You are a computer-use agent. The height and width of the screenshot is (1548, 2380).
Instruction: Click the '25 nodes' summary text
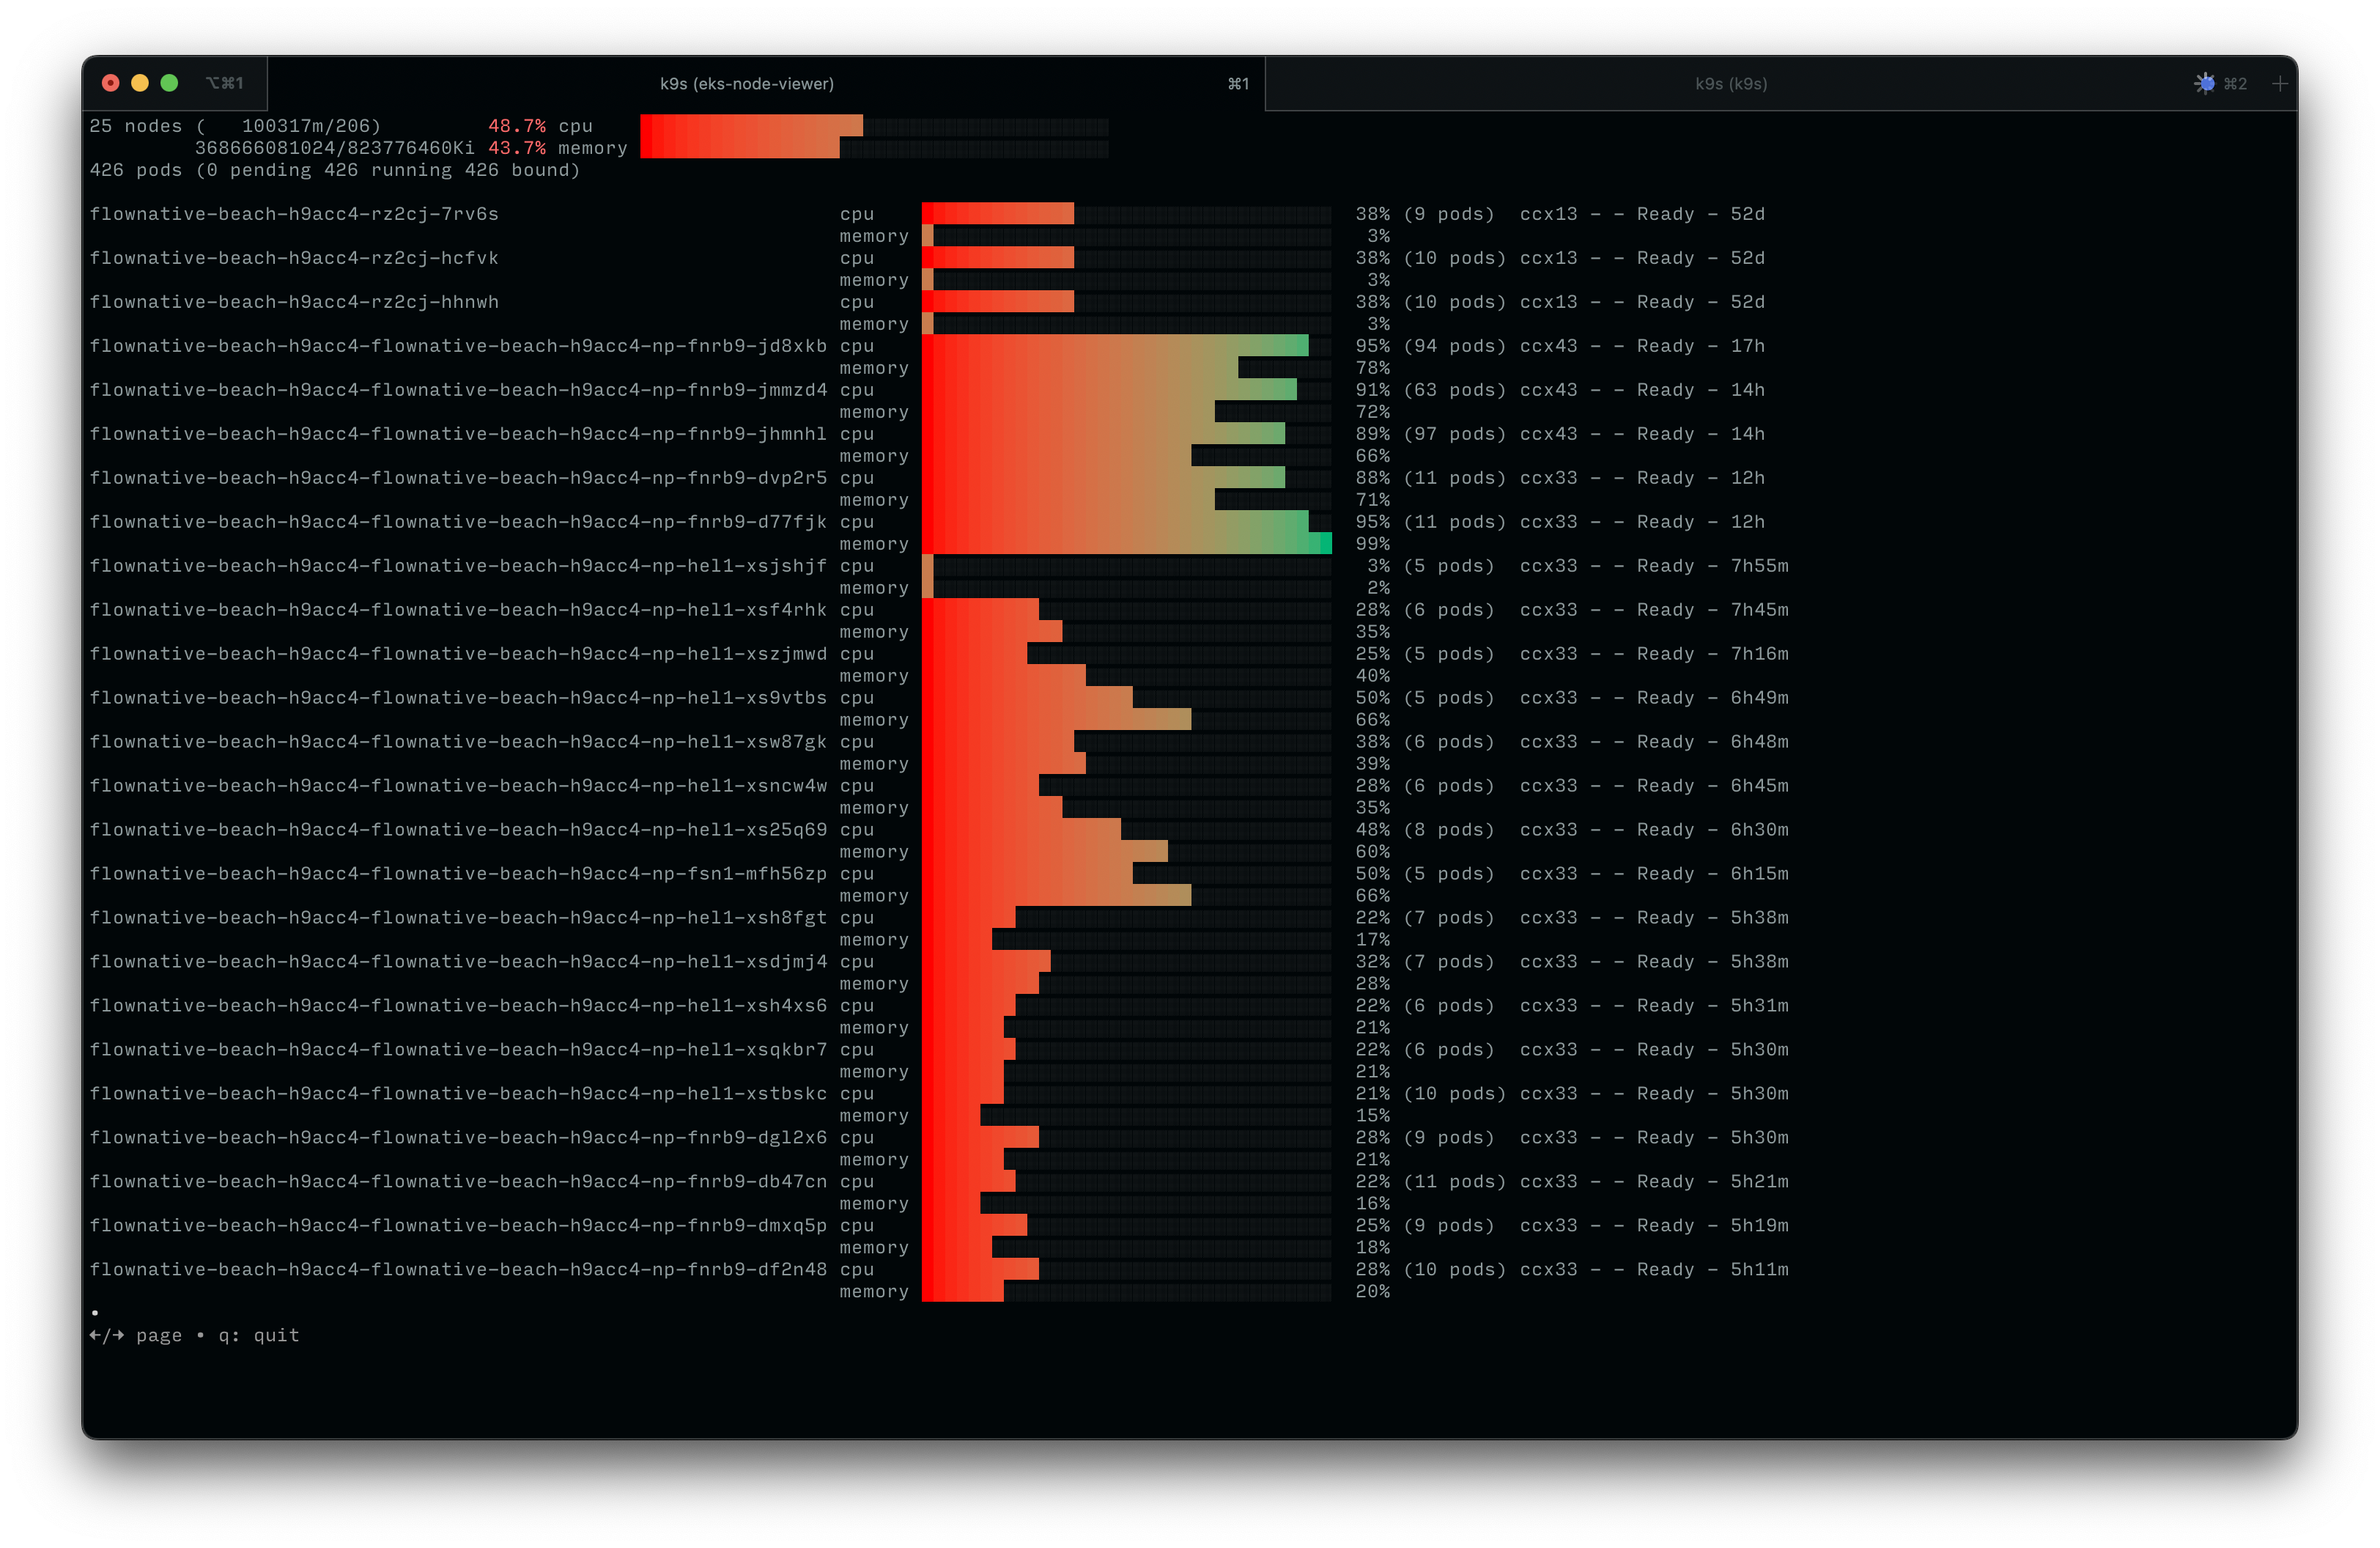click(x=136, y=126)
